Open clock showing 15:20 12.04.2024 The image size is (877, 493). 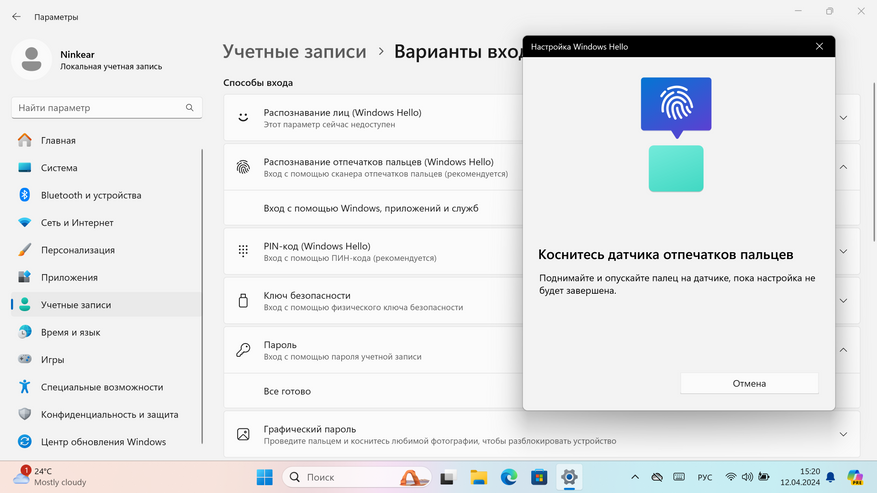point(800,477)
